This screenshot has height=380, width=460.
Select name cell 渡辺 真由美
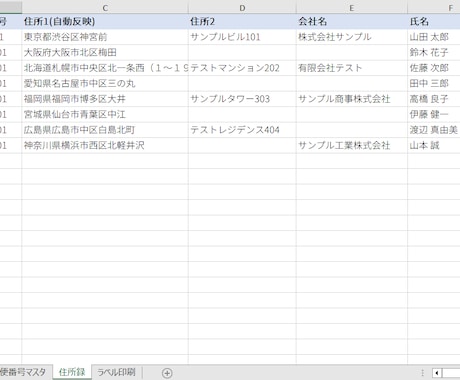click(434, 130)
